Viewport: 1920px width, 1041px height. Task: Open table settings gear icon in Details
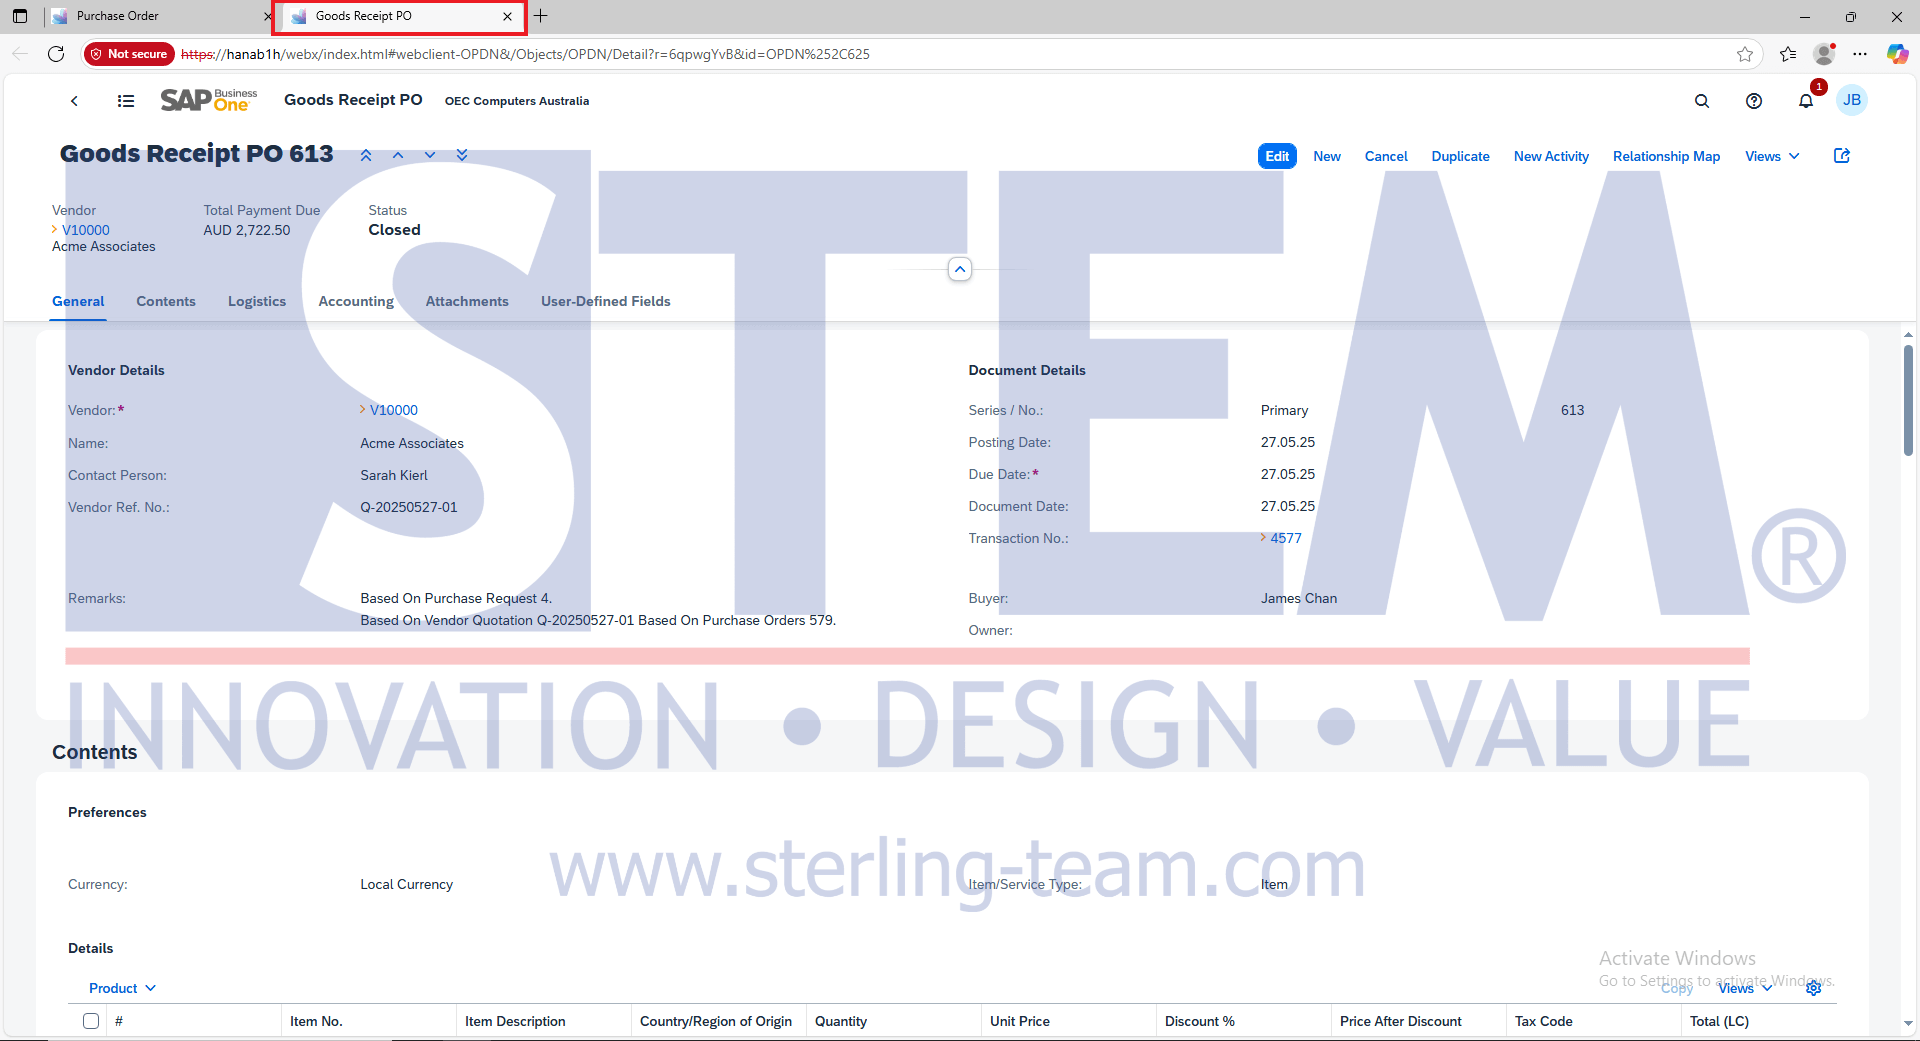click(1813, 988)
